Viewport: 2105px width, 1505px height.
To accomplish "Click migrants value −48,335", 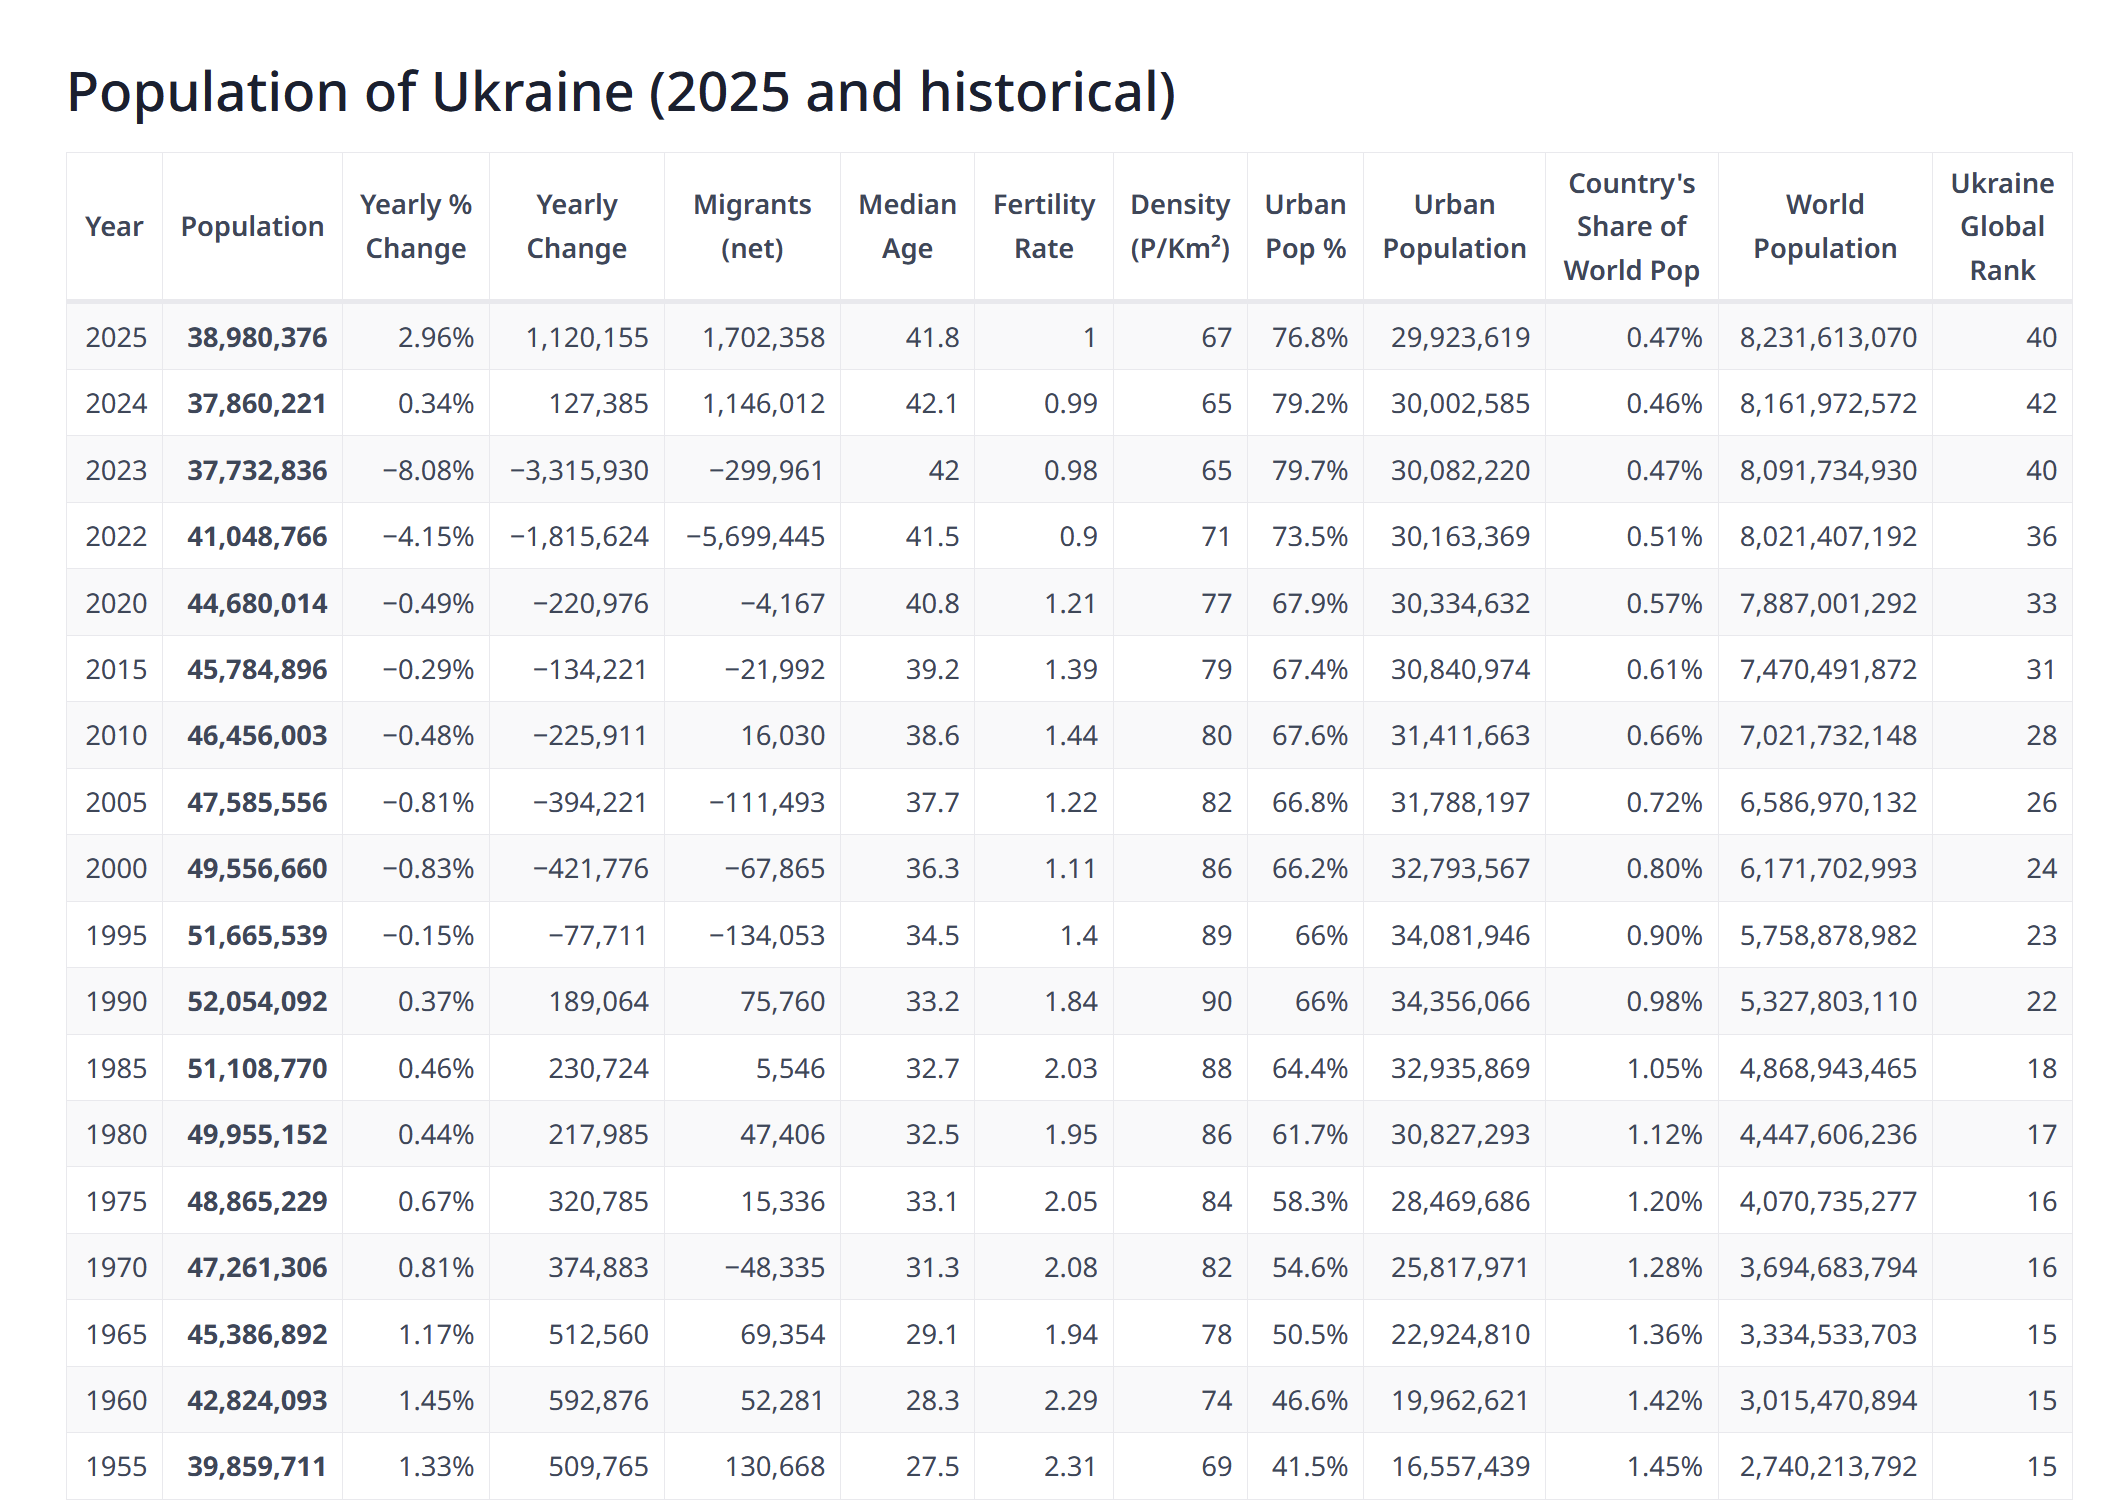I will 775,1268.
